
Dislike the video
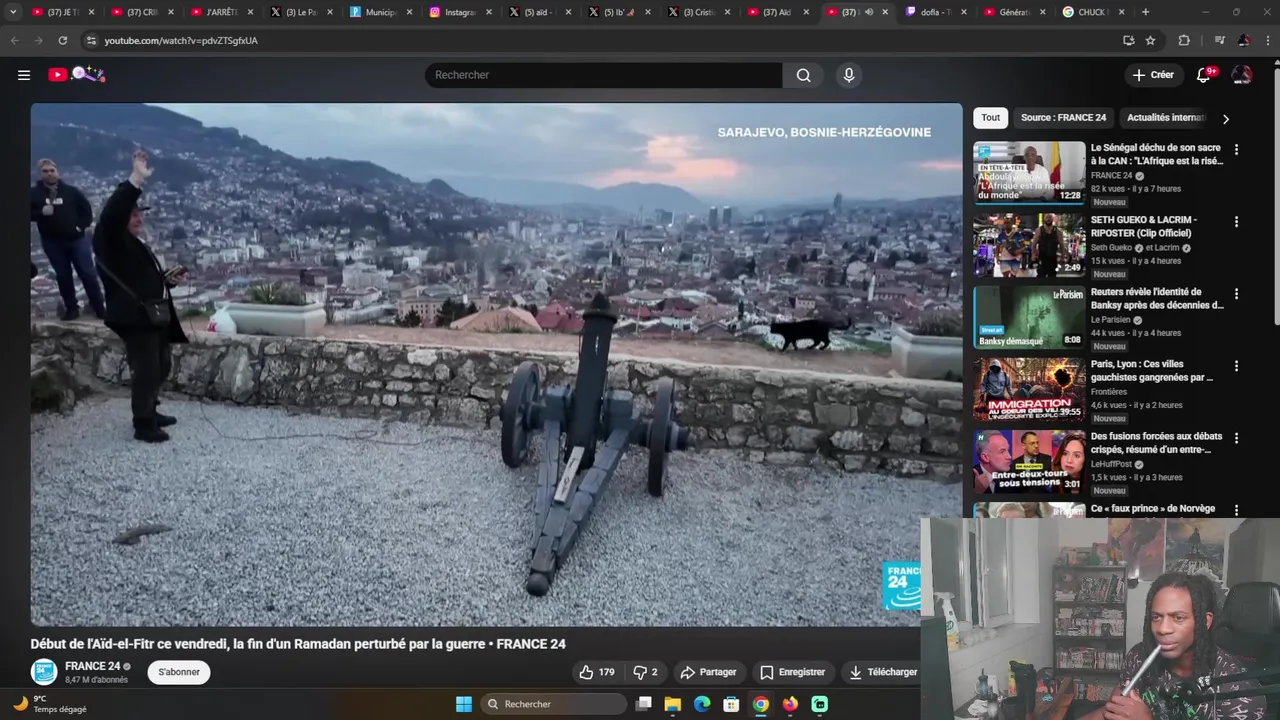tap(646, 672)
